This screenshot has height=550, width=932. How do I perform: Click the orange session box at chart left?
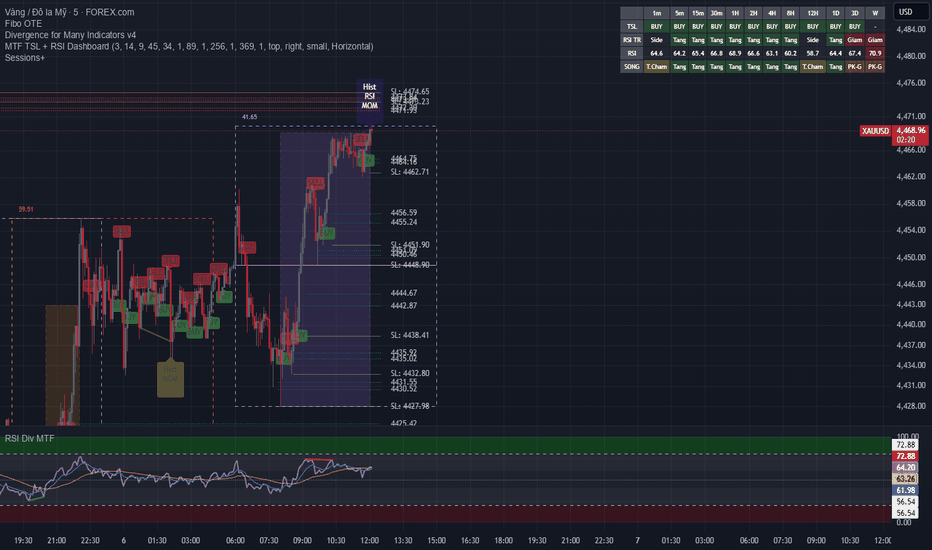(62, 364)
